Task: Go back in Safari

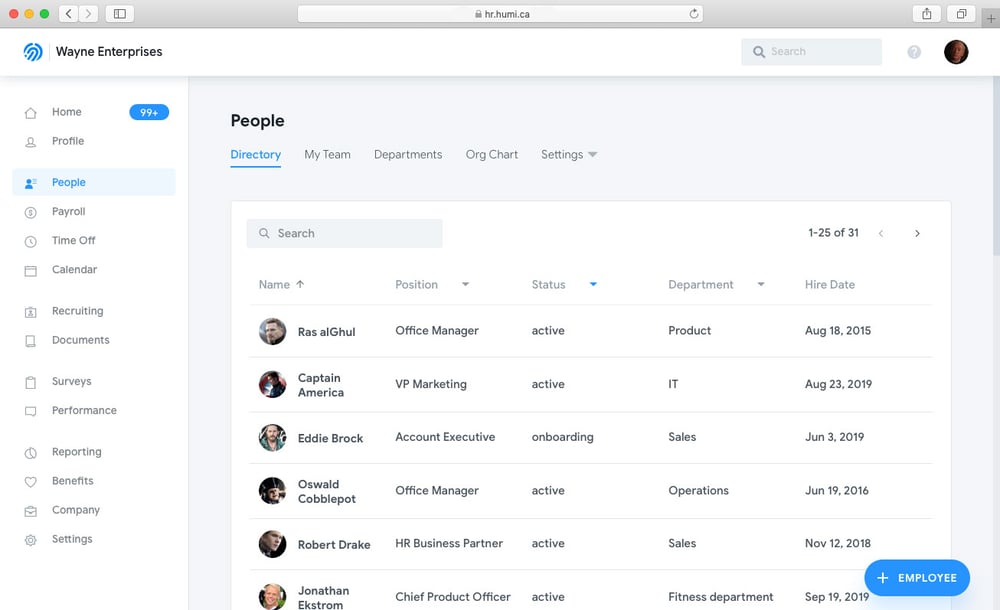Action: pyautogui.click(x=68, y=13)
